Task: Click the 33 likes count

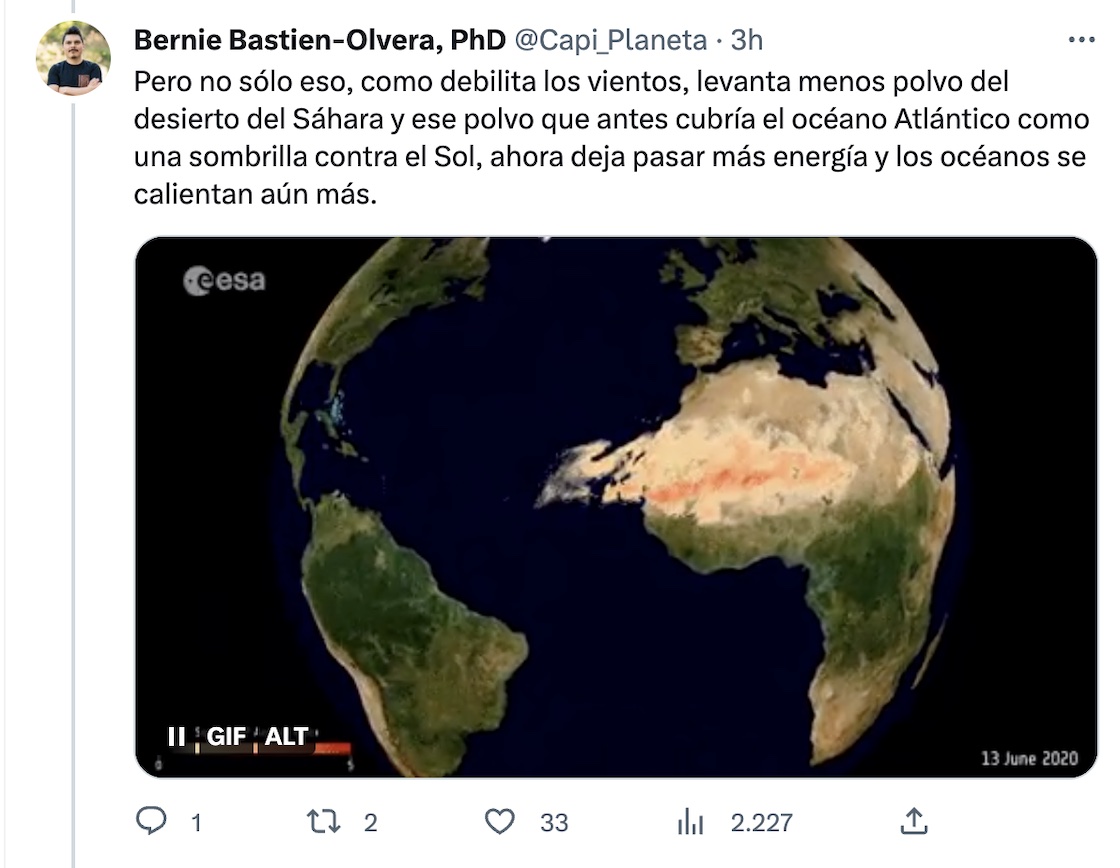Action: (x=554, y=823)
